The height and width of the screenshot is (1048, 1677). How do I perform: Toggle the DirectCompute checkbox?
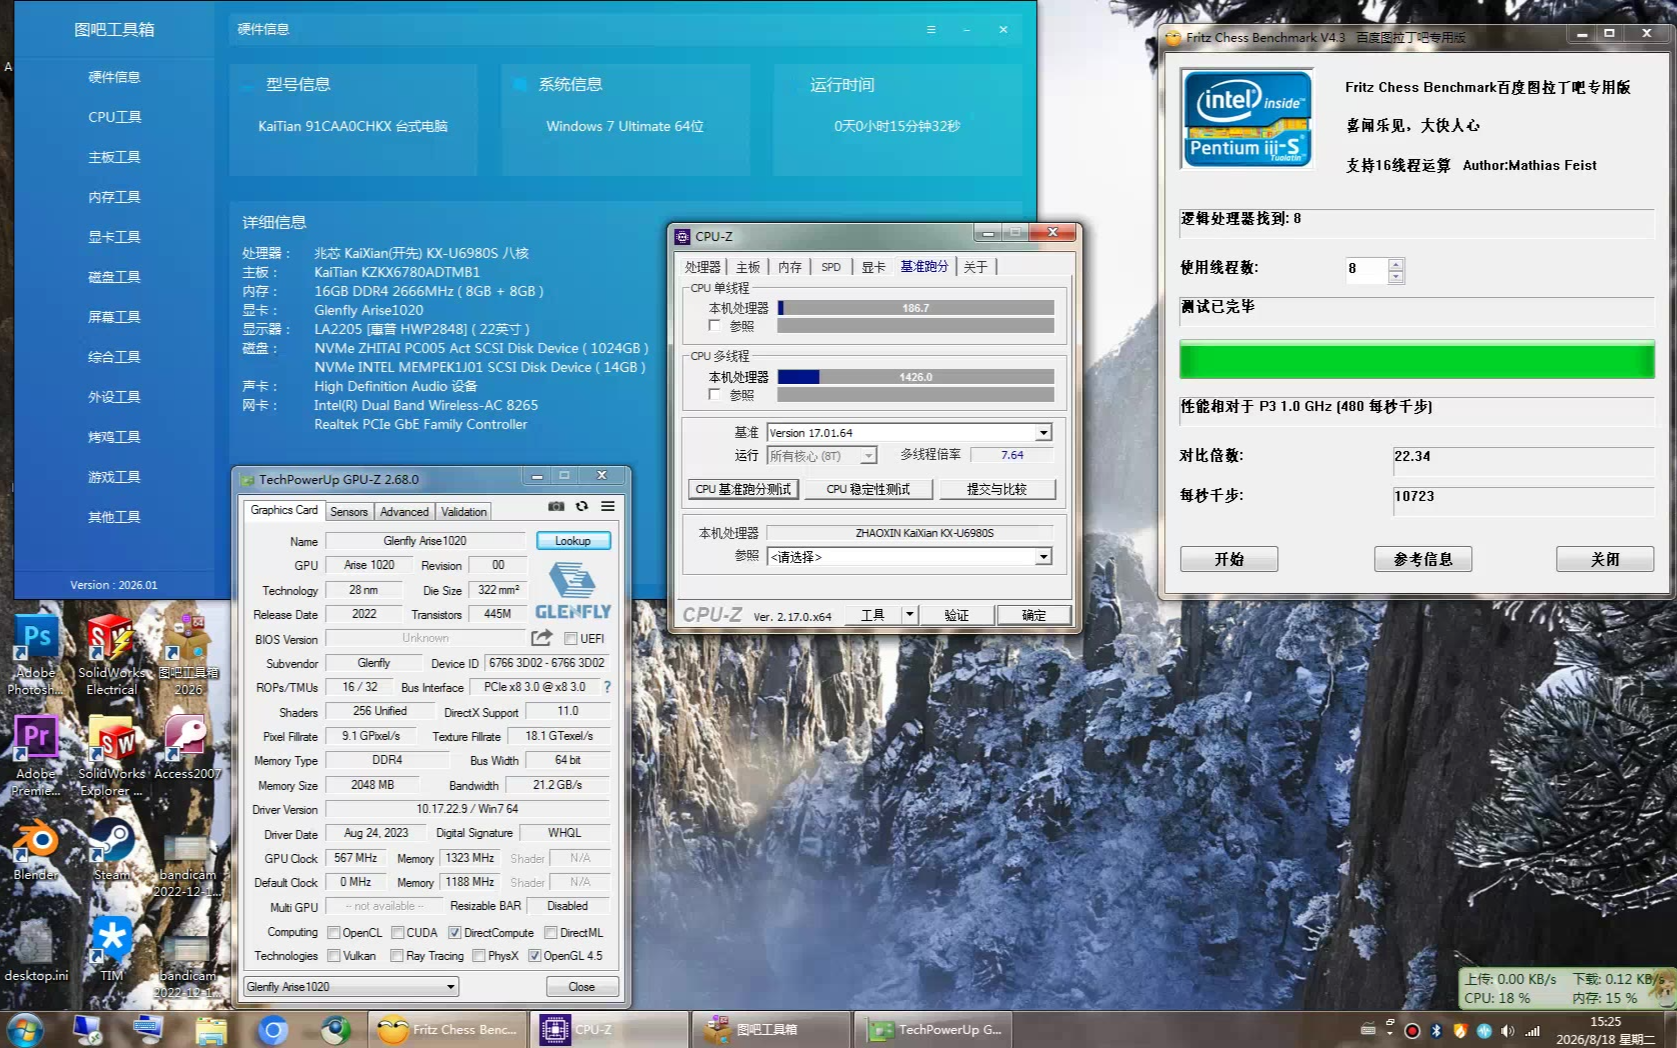click(x=455, y=933)
